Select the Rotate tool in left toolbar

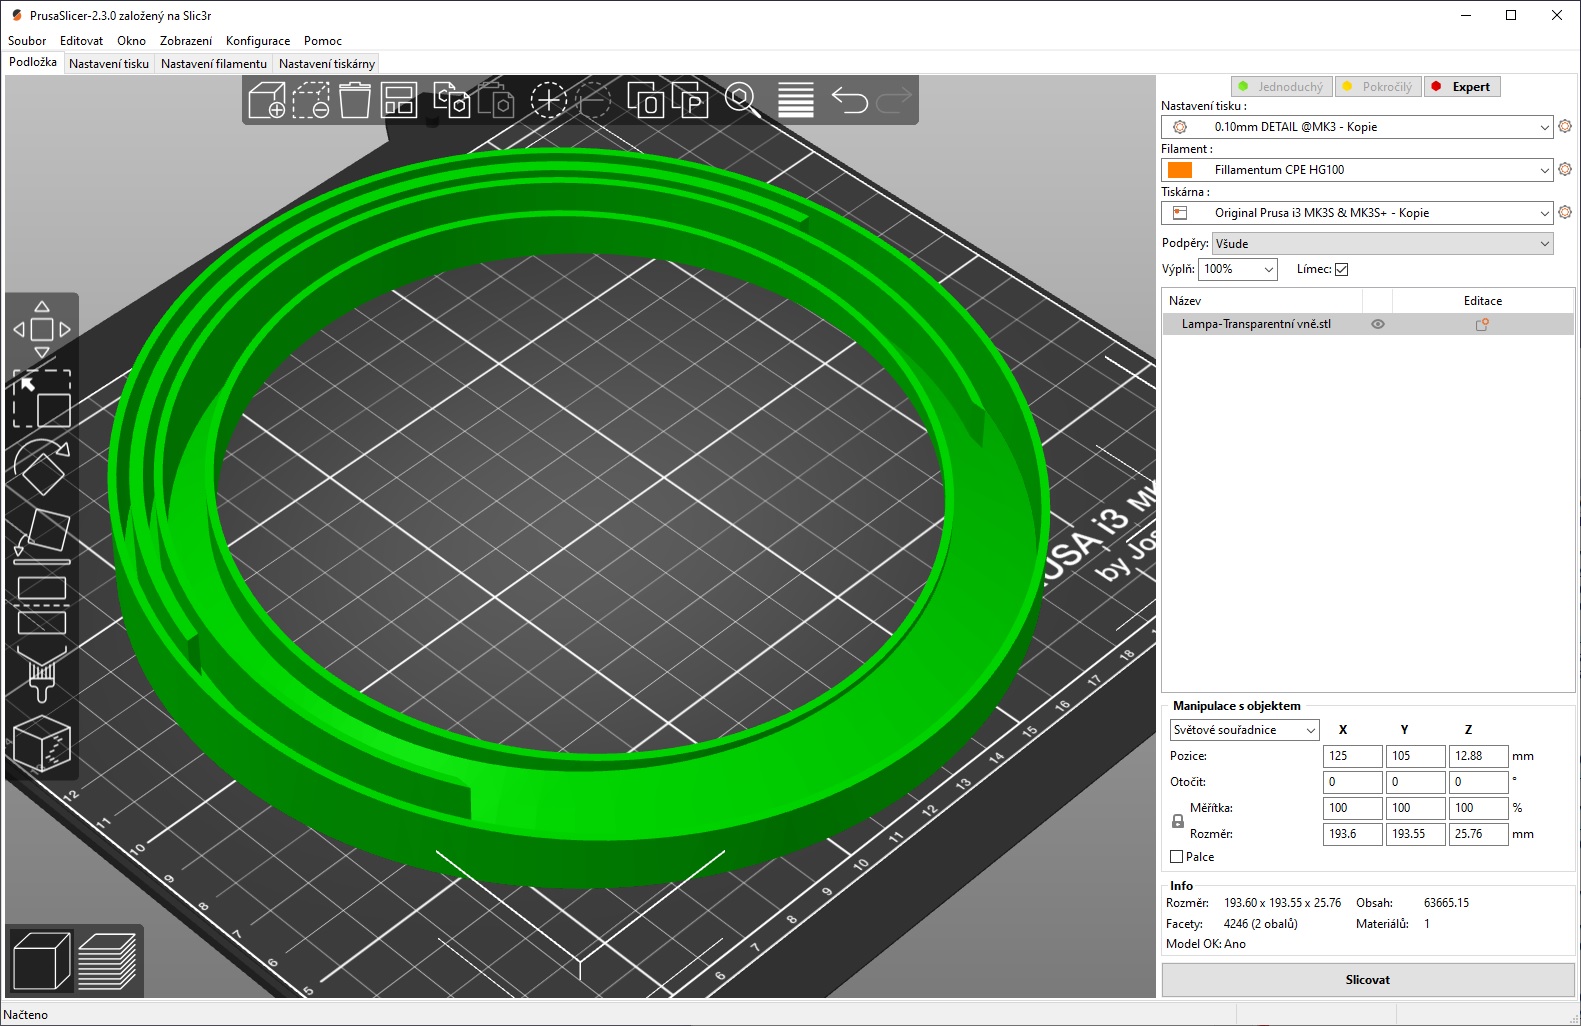42,467
